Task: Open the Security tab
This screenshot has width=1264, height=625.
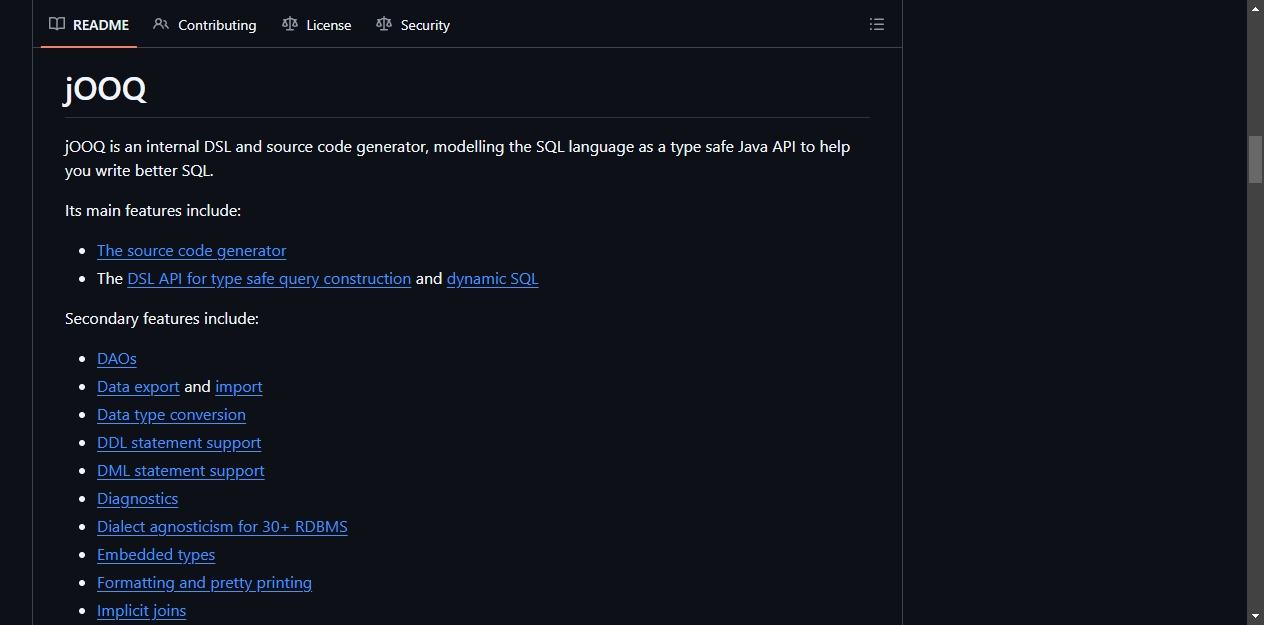Action: coord(413,25)
